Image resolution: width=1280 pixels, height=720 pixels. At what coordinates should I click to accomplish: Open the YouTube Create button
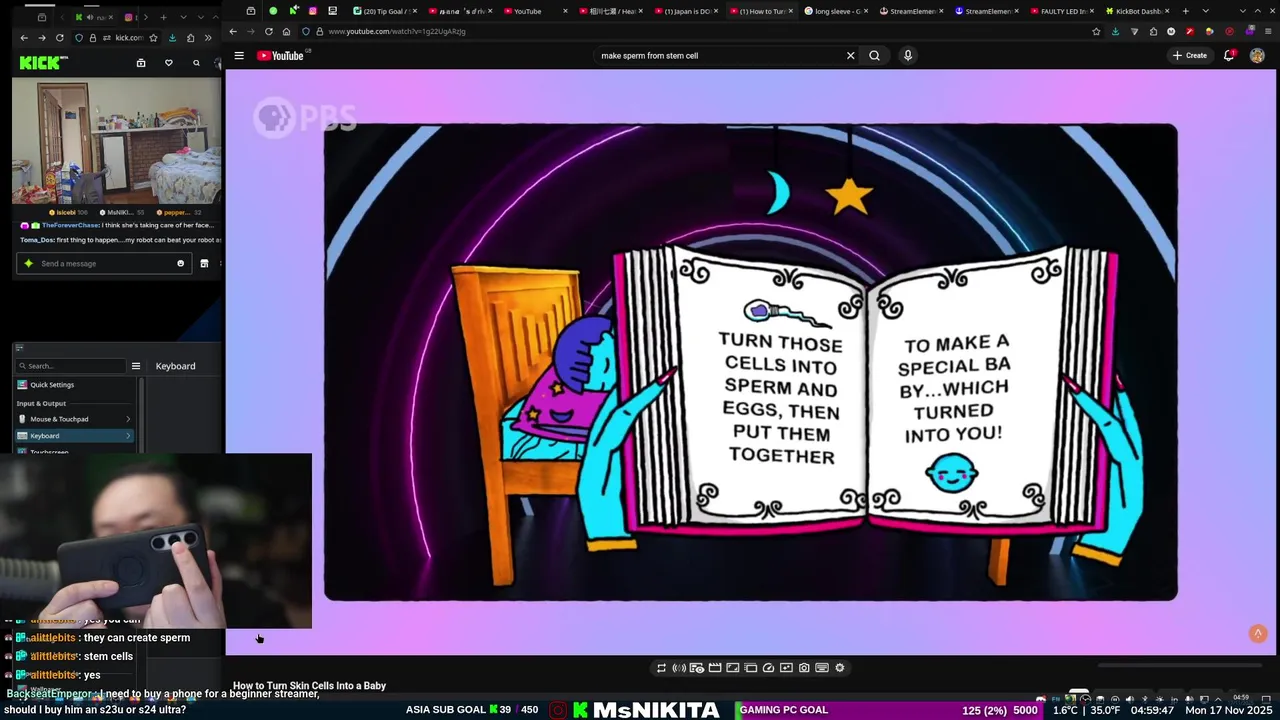(1190, 56)
